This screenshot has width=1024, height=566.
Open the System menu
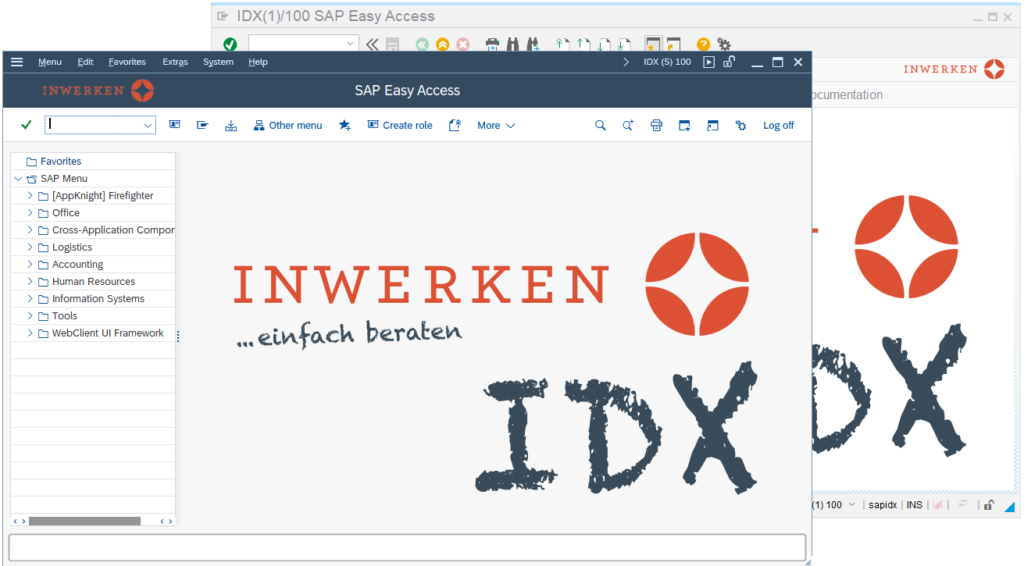218,62
